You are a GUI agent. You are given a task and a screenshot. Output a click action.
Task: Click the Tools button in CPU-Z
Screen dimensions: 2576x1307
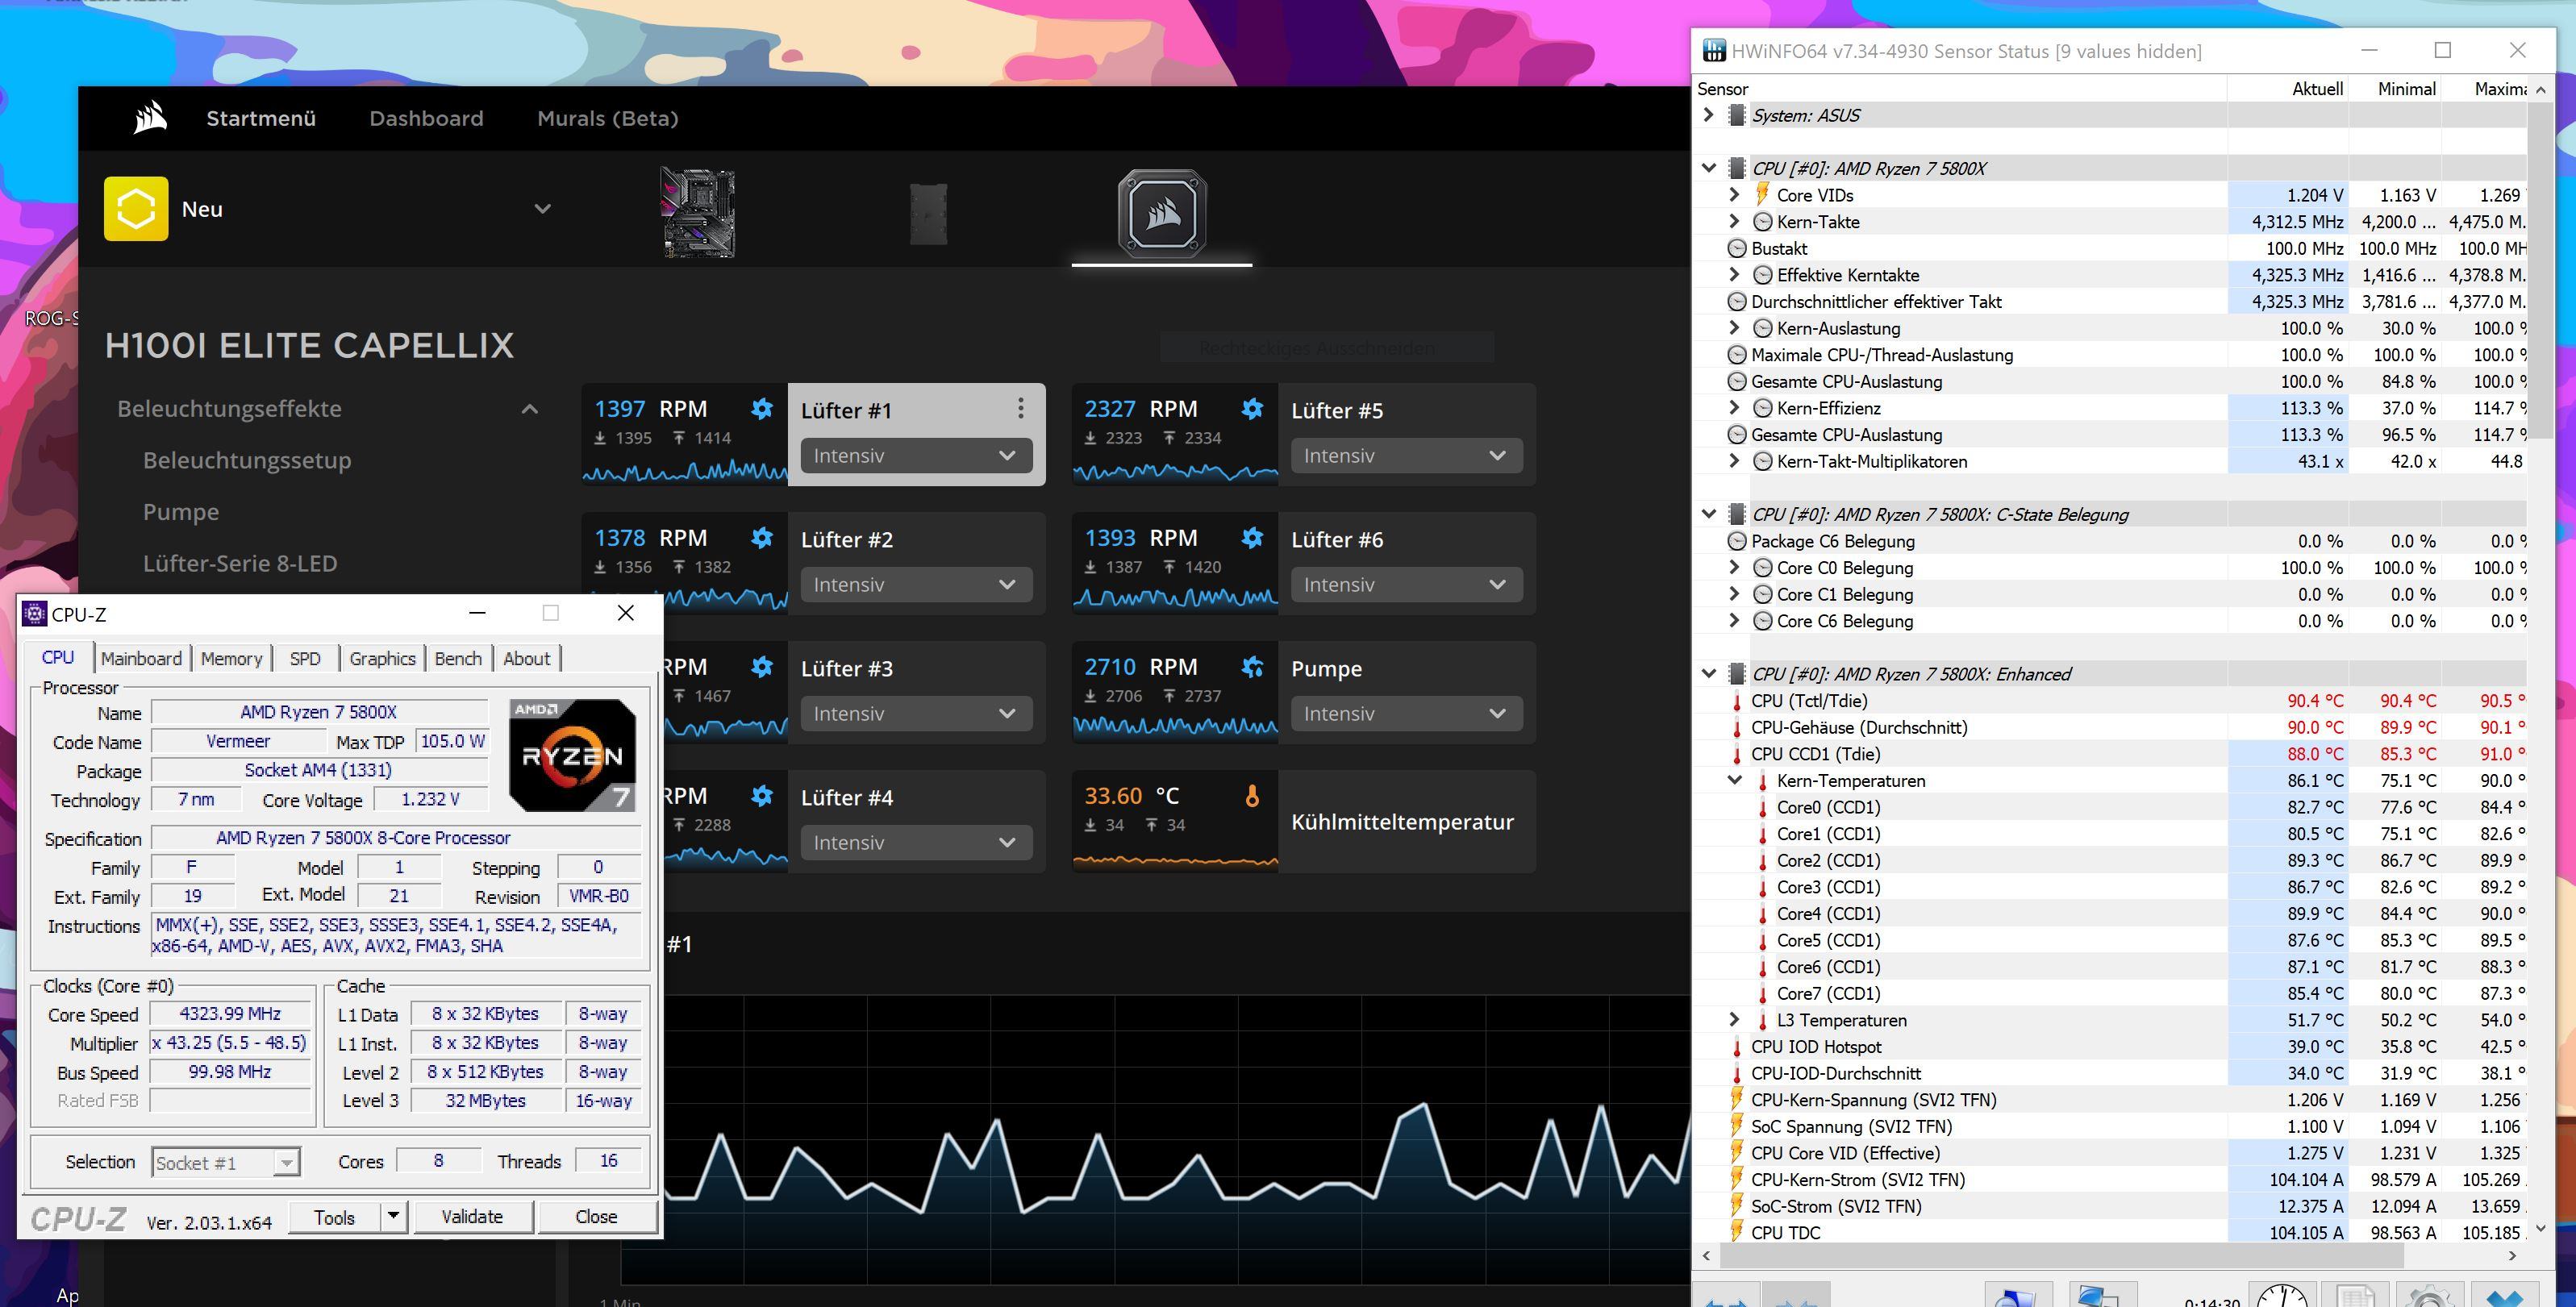click(334, 1216)
